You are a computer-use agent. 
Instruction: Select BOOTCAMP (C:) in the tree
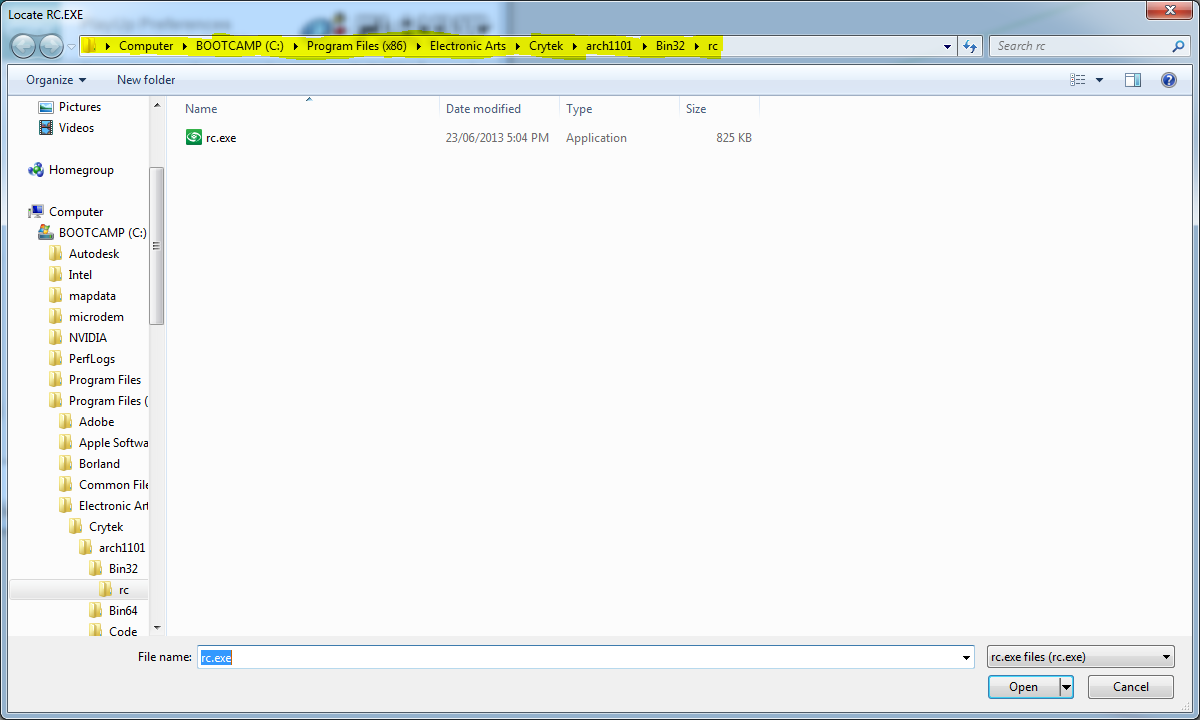pos(102,233)
